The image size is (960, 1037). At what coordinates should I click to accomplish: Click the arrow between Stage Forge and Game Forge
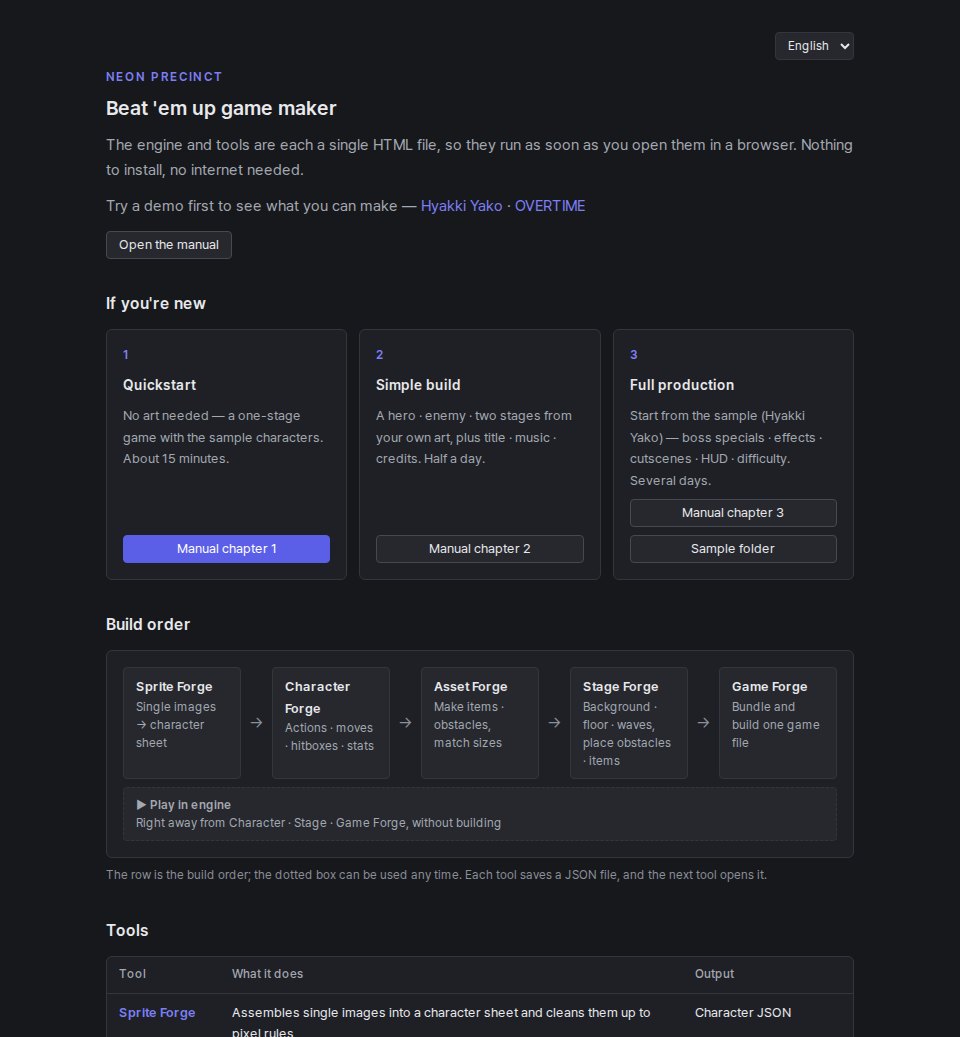703,723
